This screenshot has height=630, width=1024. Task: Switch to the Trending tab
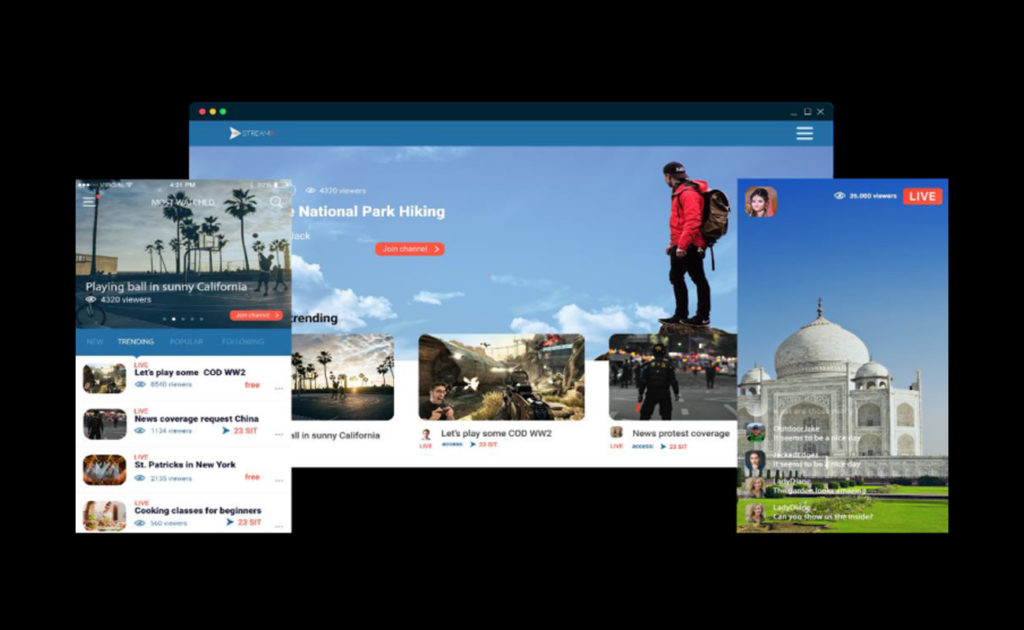click(136, 342)
